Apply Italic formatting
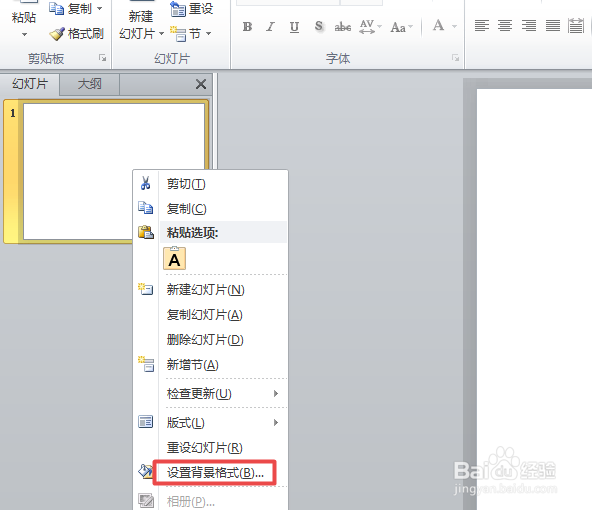 [270, 27]
